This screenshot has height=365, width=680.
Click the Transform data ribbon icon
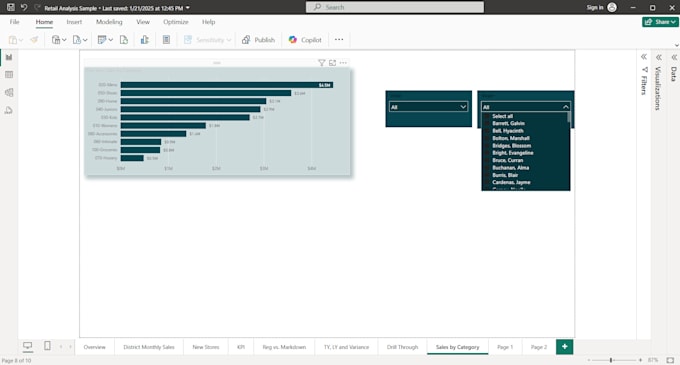coord(101,40)
